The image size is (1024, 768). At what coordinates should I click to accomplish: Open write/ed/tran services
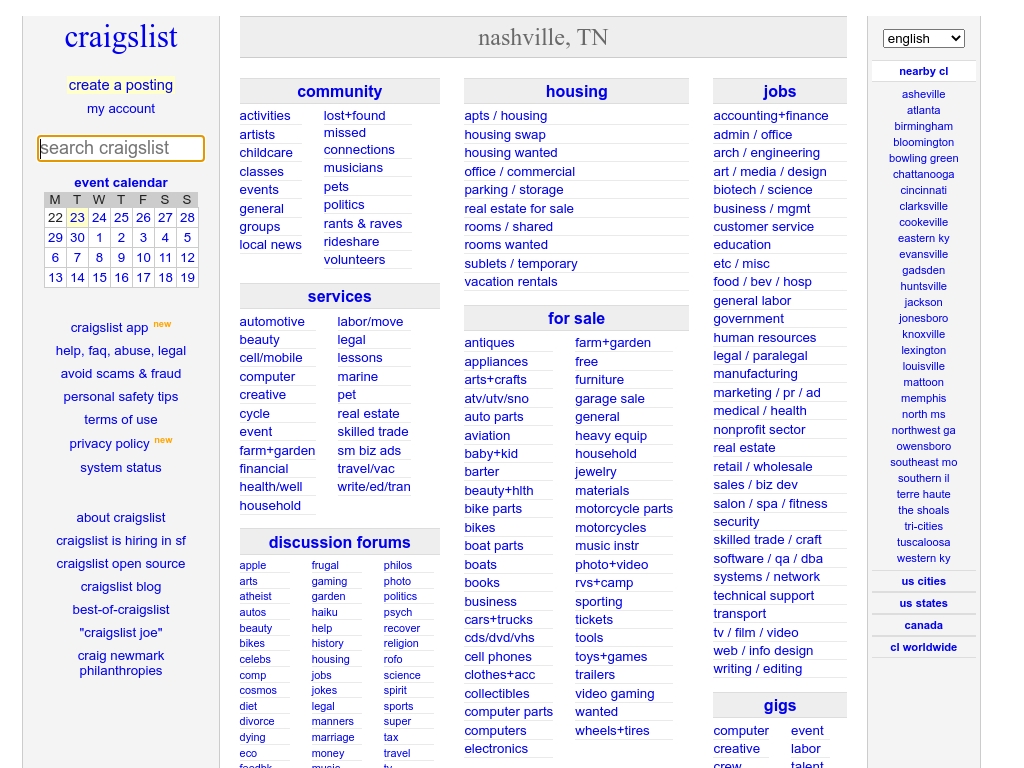click(374, 487)
